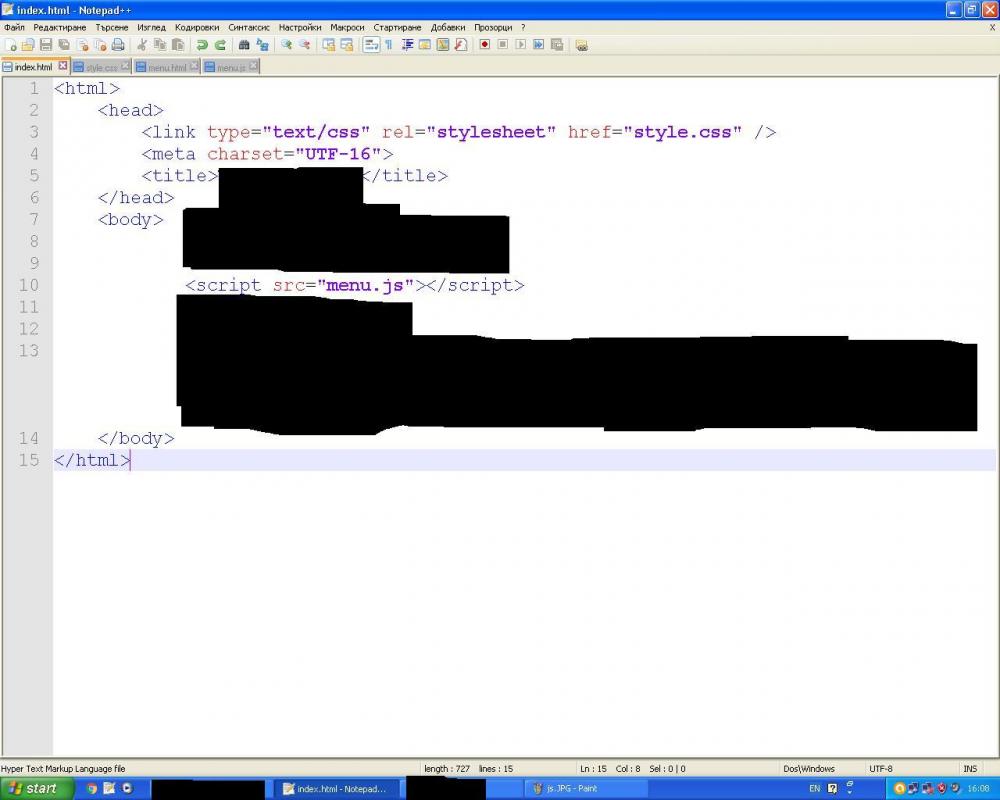Click the Copy icon
Viewport: 1000px width, 800px height.
160,45
